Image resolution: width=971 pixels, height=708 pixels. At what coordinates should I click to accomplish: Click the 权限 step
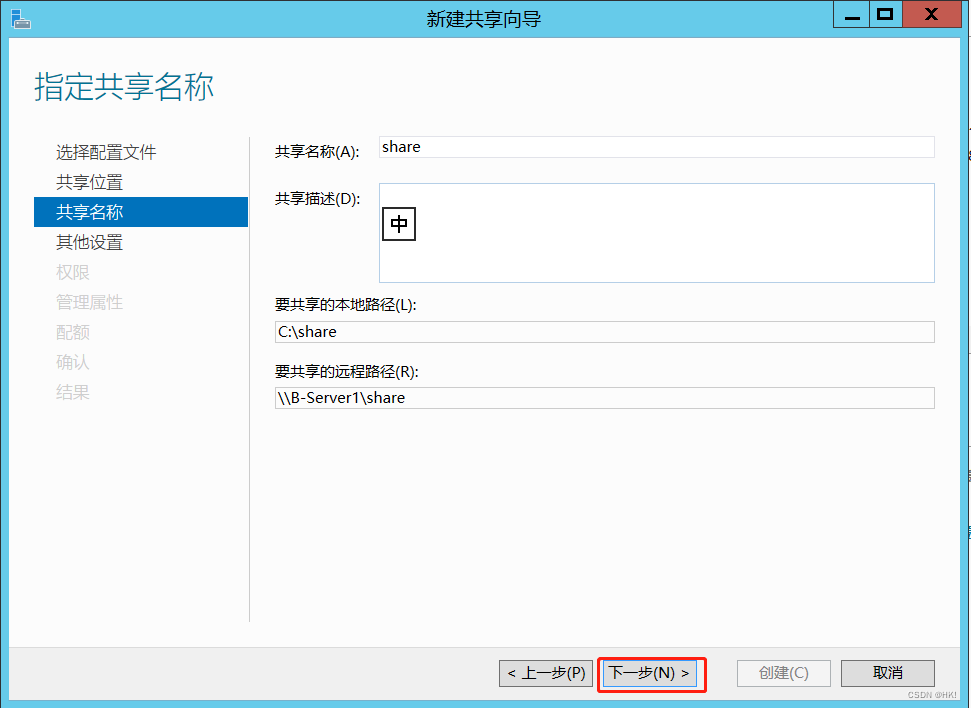(x=72, y=272)
